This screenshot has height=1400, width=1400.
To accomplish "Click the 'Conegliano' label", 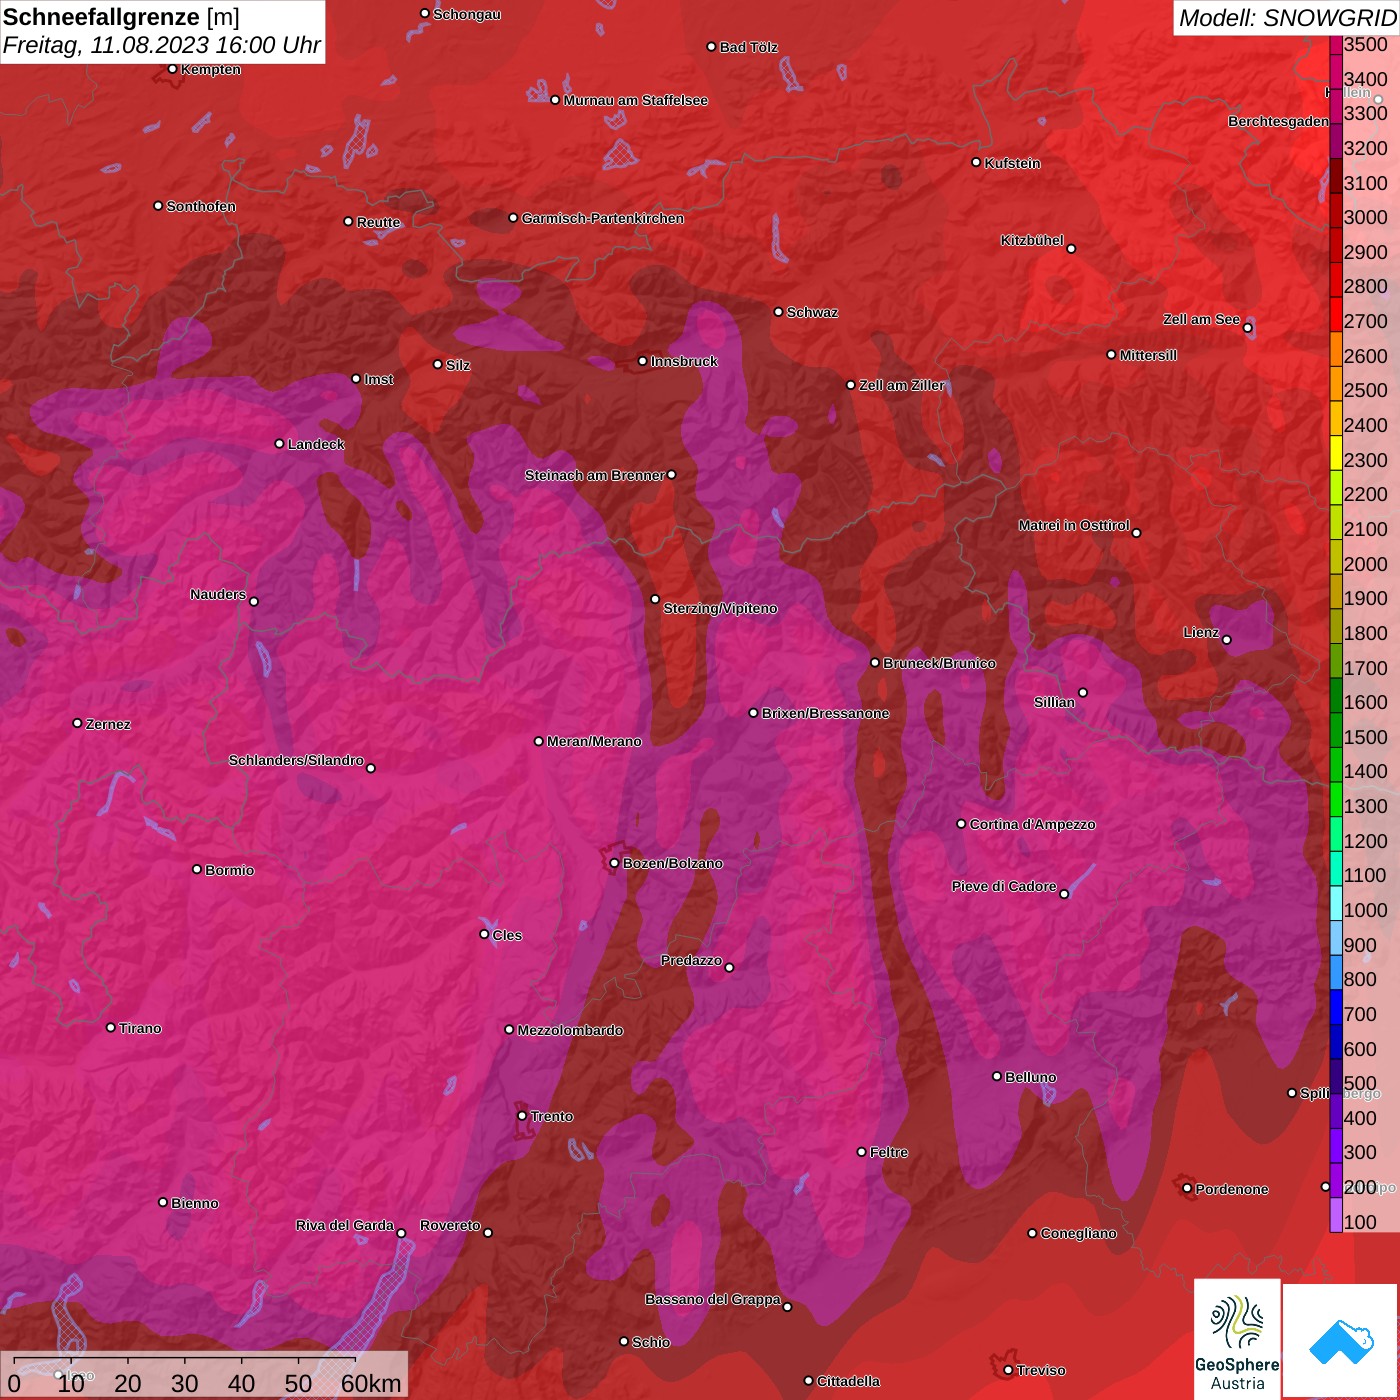I will (x=1078, y=1233).
